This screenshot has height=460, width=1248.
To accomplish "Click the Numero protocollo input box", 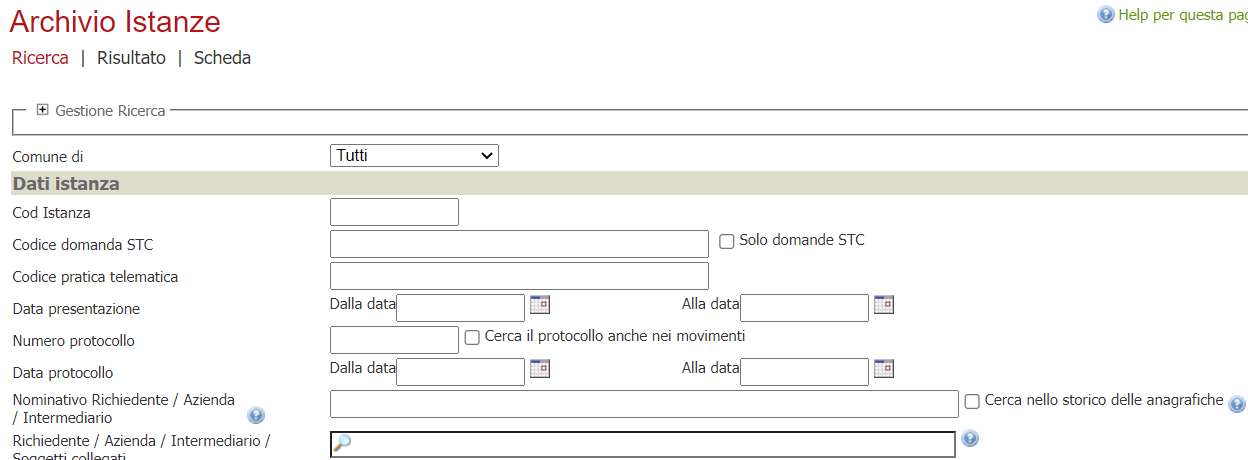I will pyautogui.click(x=394, y=340).
